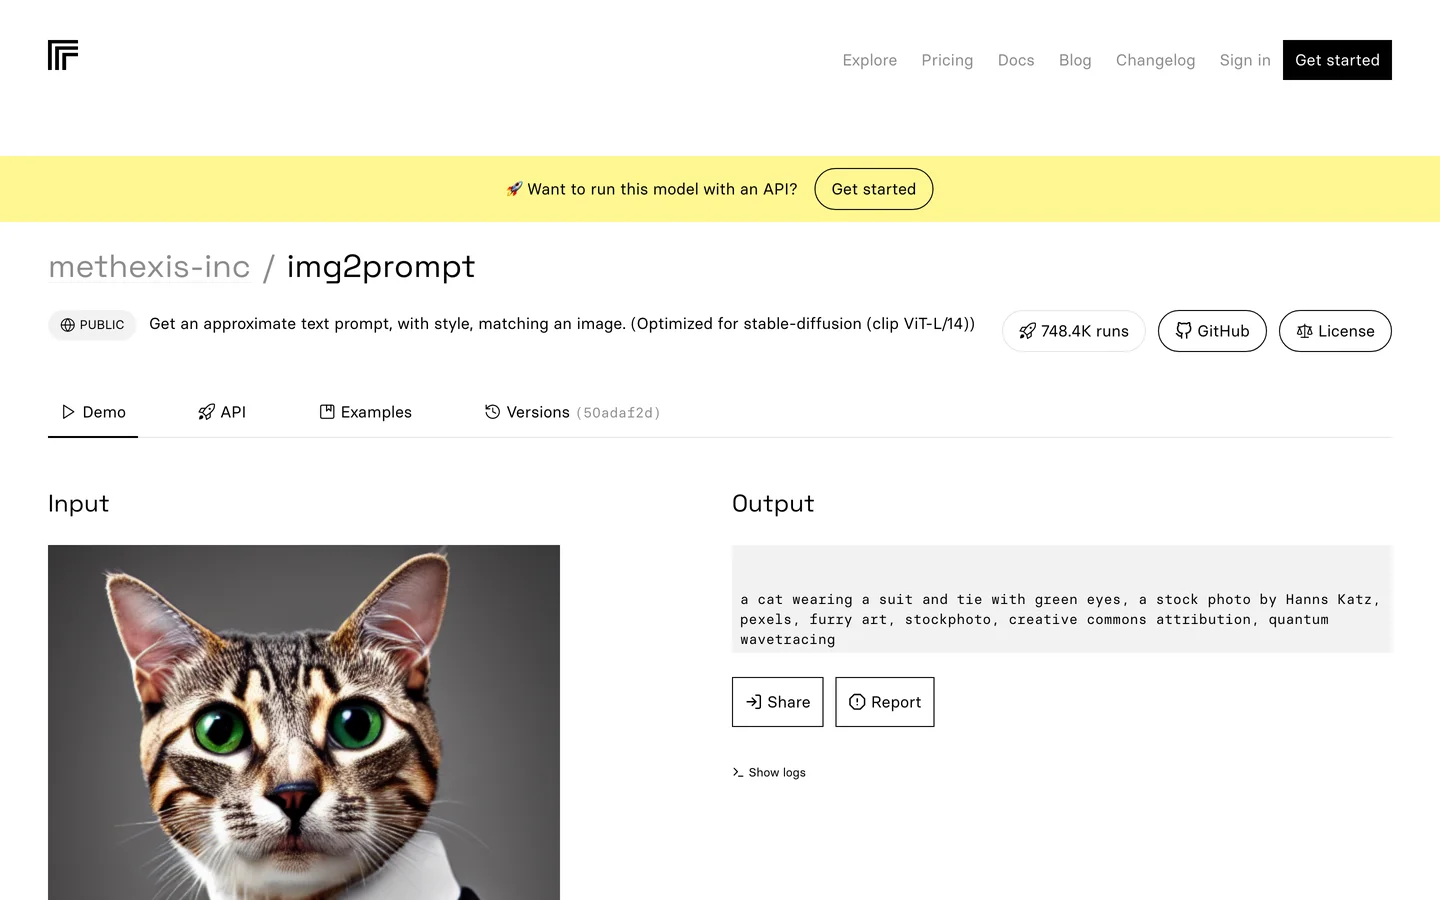
Task: Click Get started in the yellow banner
Action: [873, 189]
